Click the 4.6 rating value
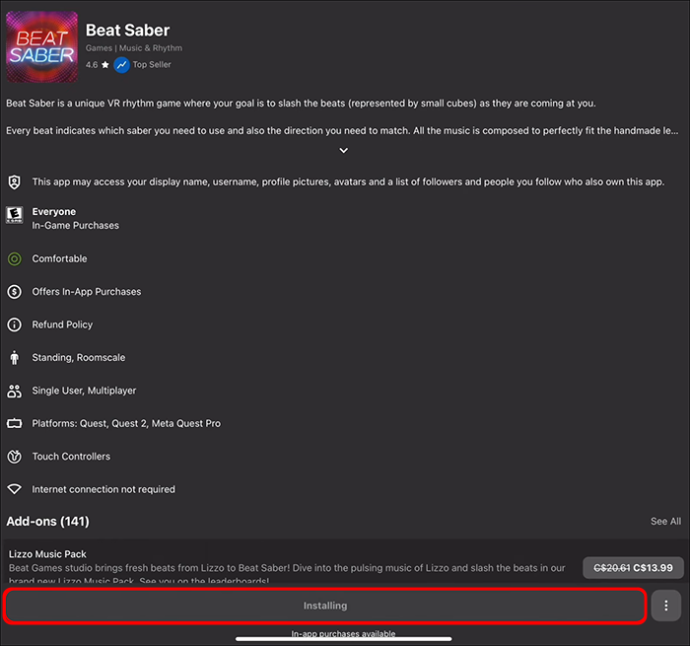 [92, 65]
